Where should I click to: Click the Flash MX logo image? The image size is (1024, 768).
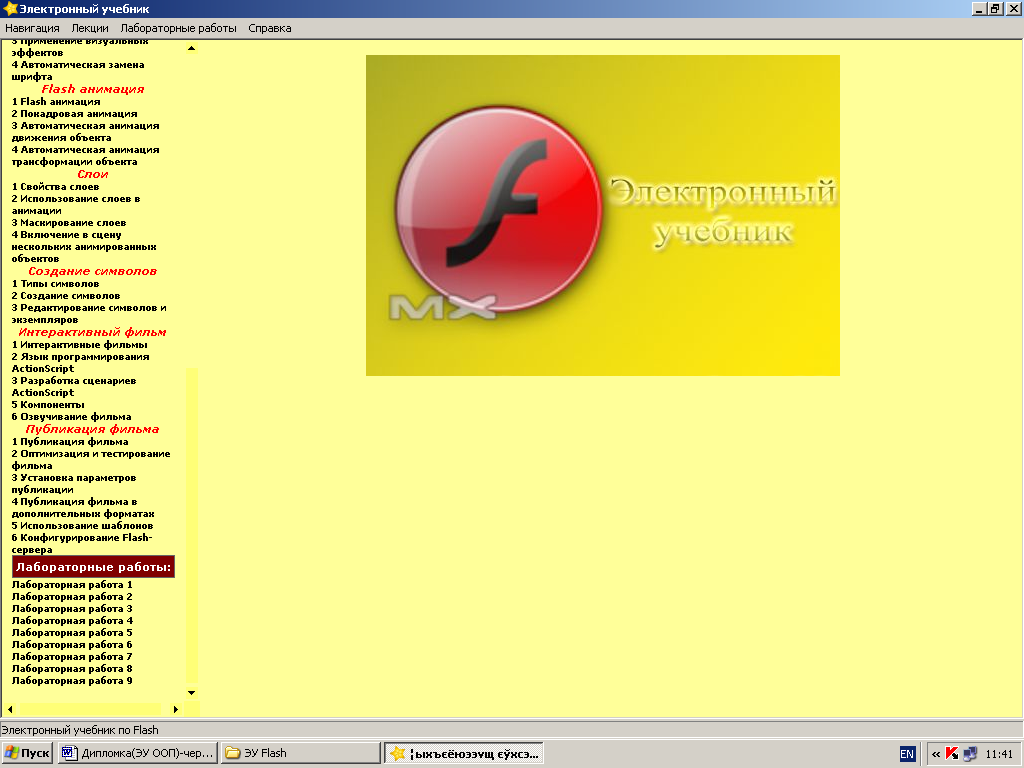point(602,215)
